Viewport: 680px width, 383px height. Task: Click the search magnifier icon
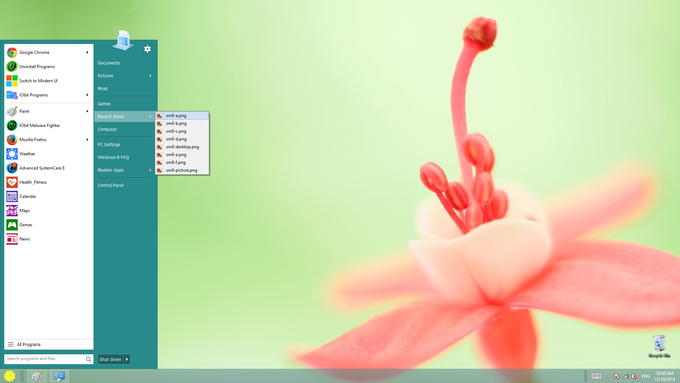[88, 359]
